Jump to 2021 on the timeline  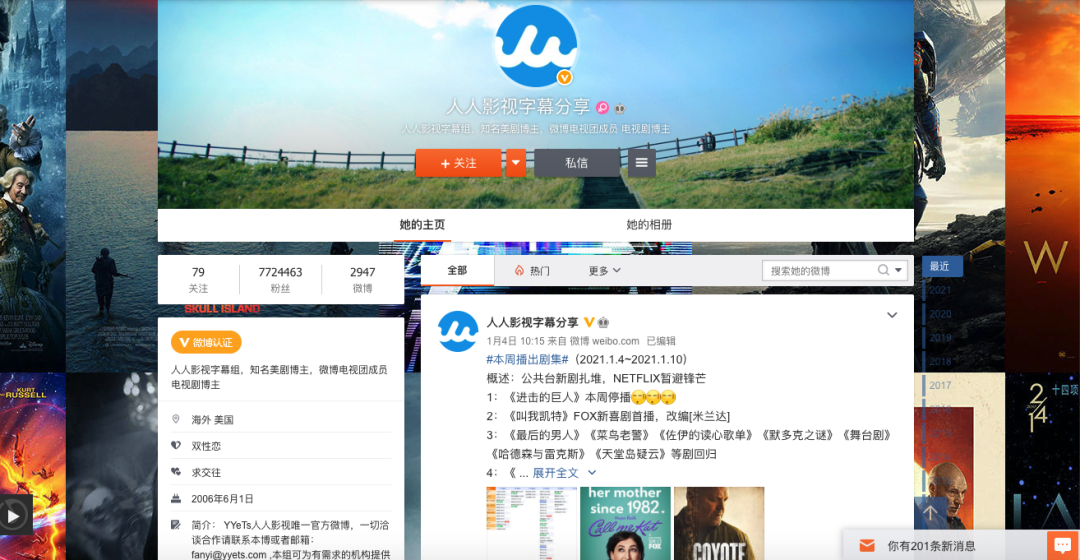tap(940, 290)
